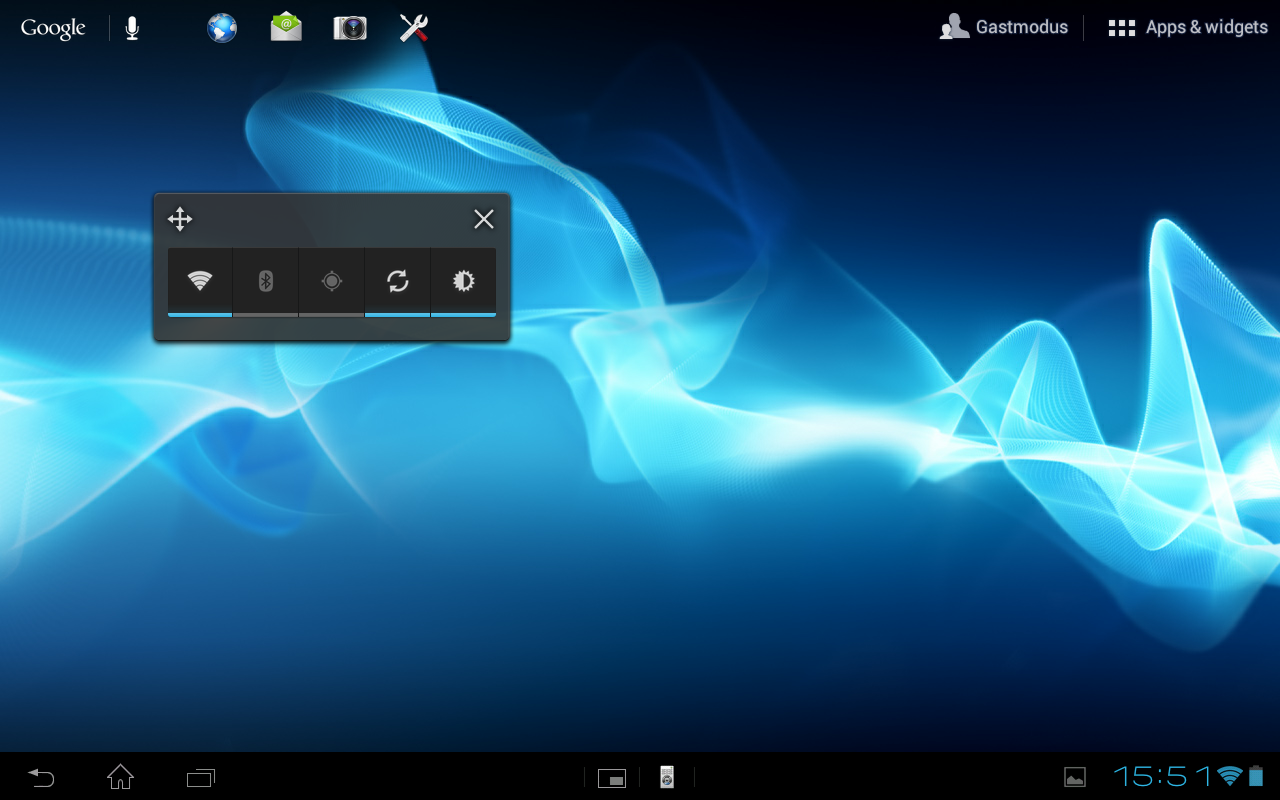The height and width of the screenshot is (800, 1280).
Task: Open the Settings wrench-and-screwdriver shortcut
Action: [414, 28]
